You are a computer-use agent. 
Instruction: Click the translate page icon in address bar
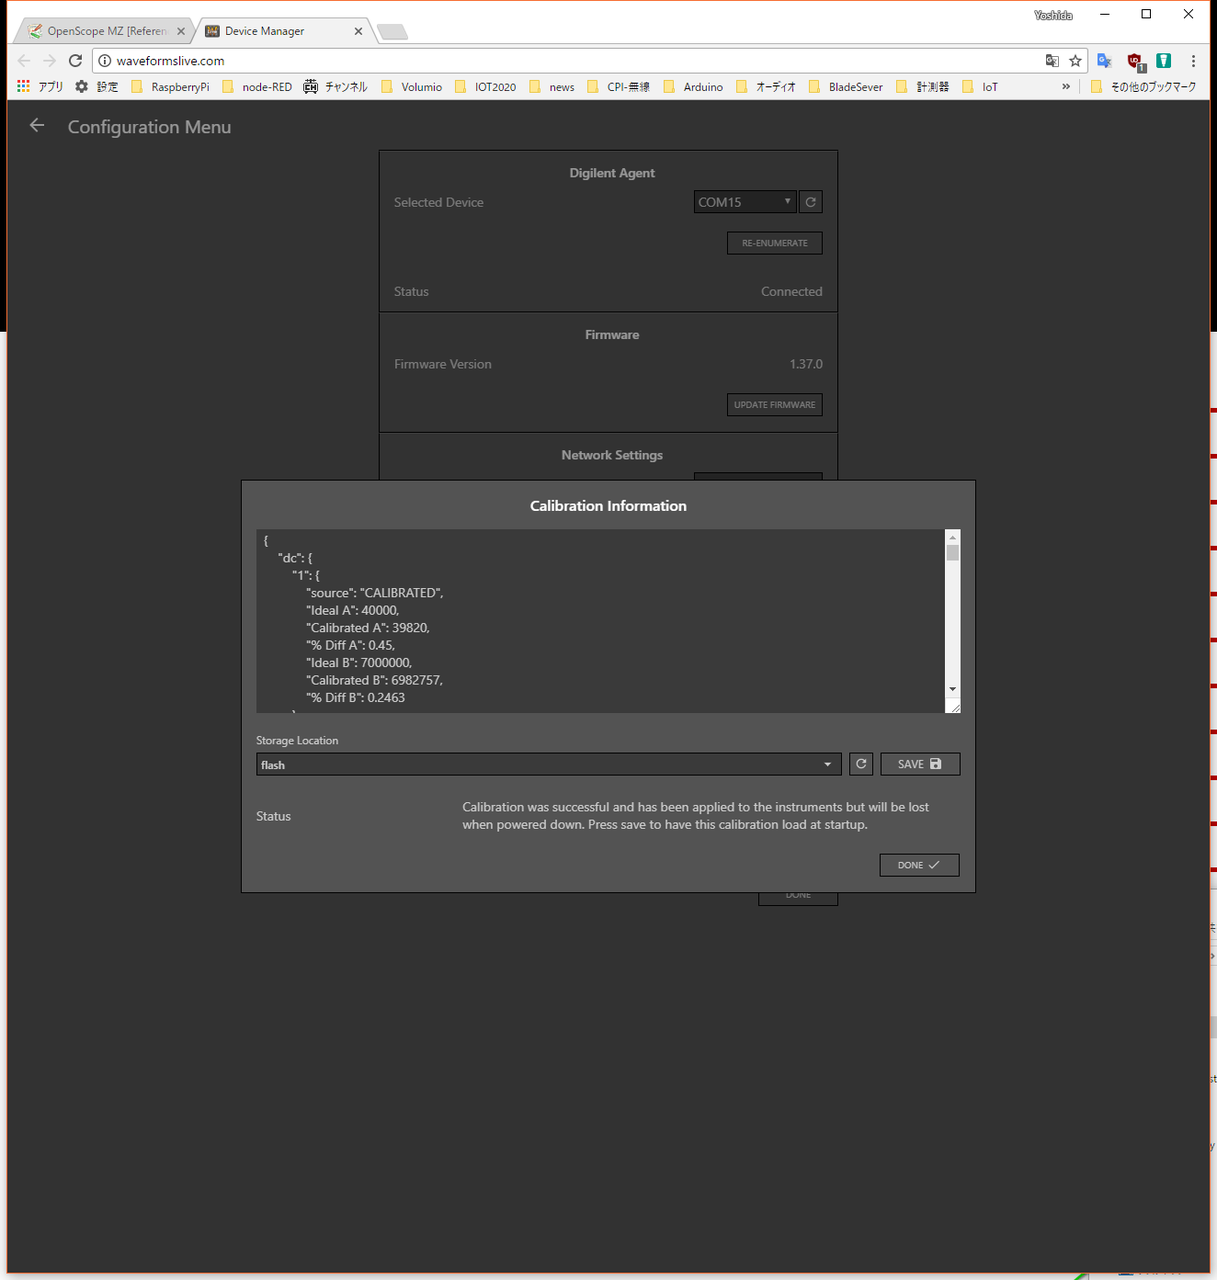1052,61
